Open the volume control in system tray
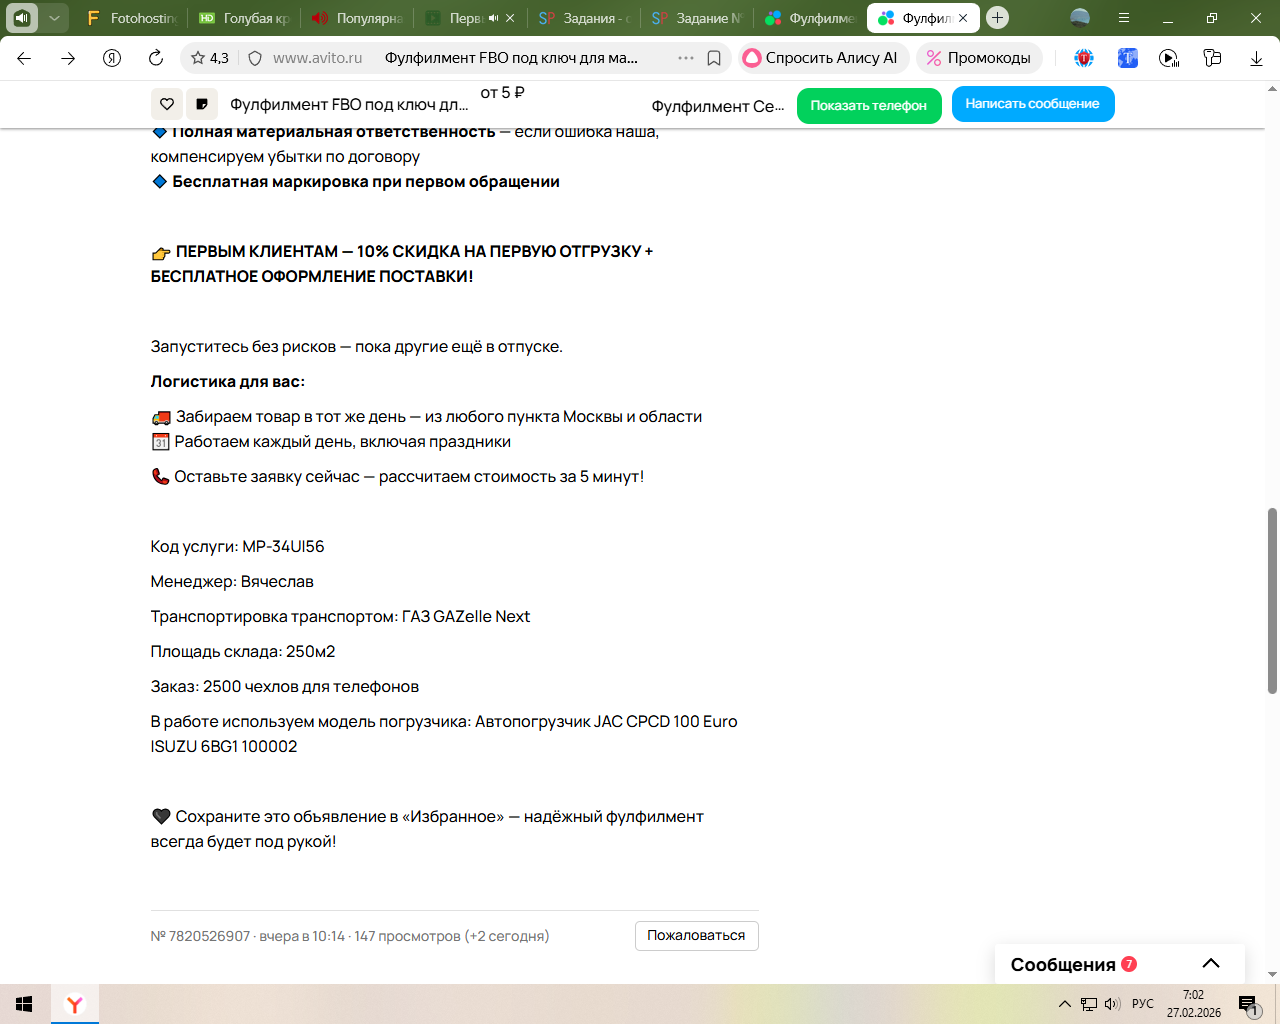Screen dimensions: 1280x1024 click(x=1112, y=1004)
